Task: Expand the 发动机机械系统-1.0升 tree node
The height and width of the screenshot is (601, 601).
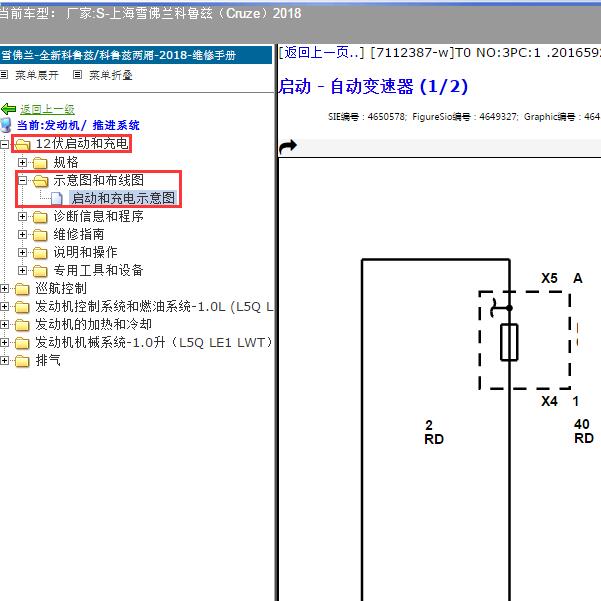Action: [x=5, y=343]
